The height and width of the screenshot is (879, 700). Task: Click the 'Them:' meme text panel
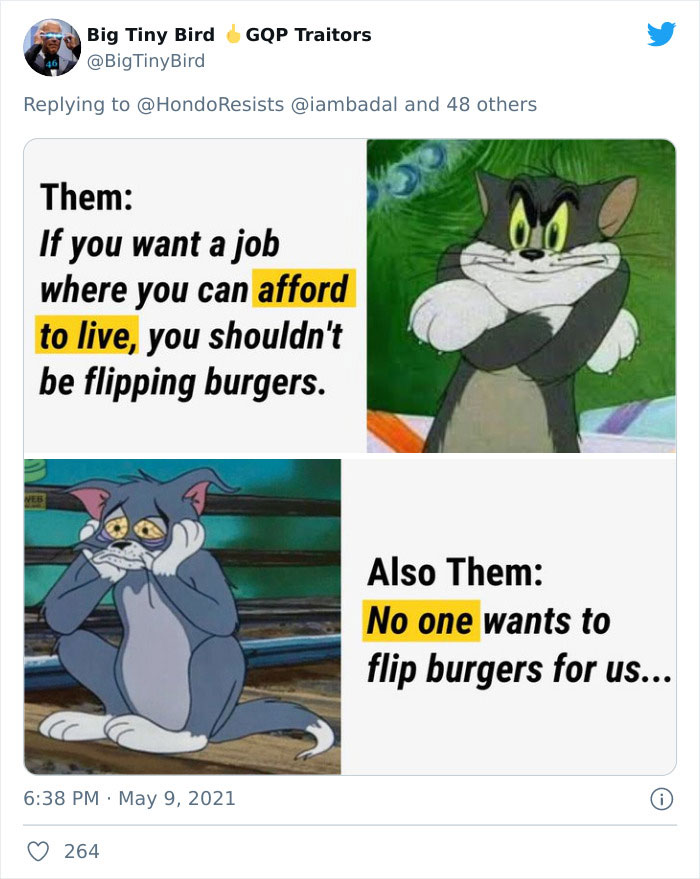(x=195, y=296)
